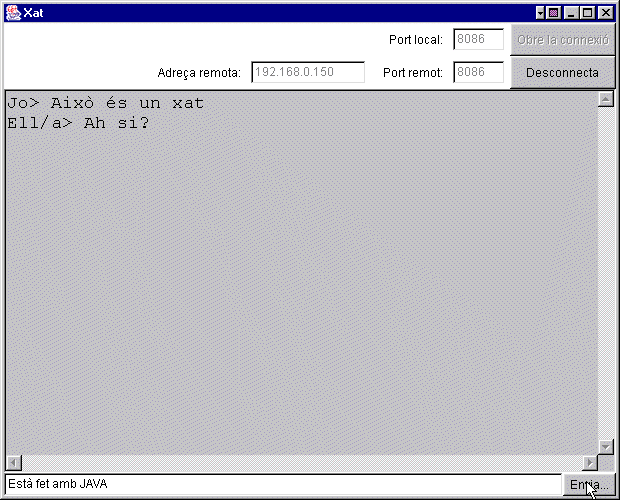620x500 pixels.
Task: Minimize the Xat window
Action: 571,13
